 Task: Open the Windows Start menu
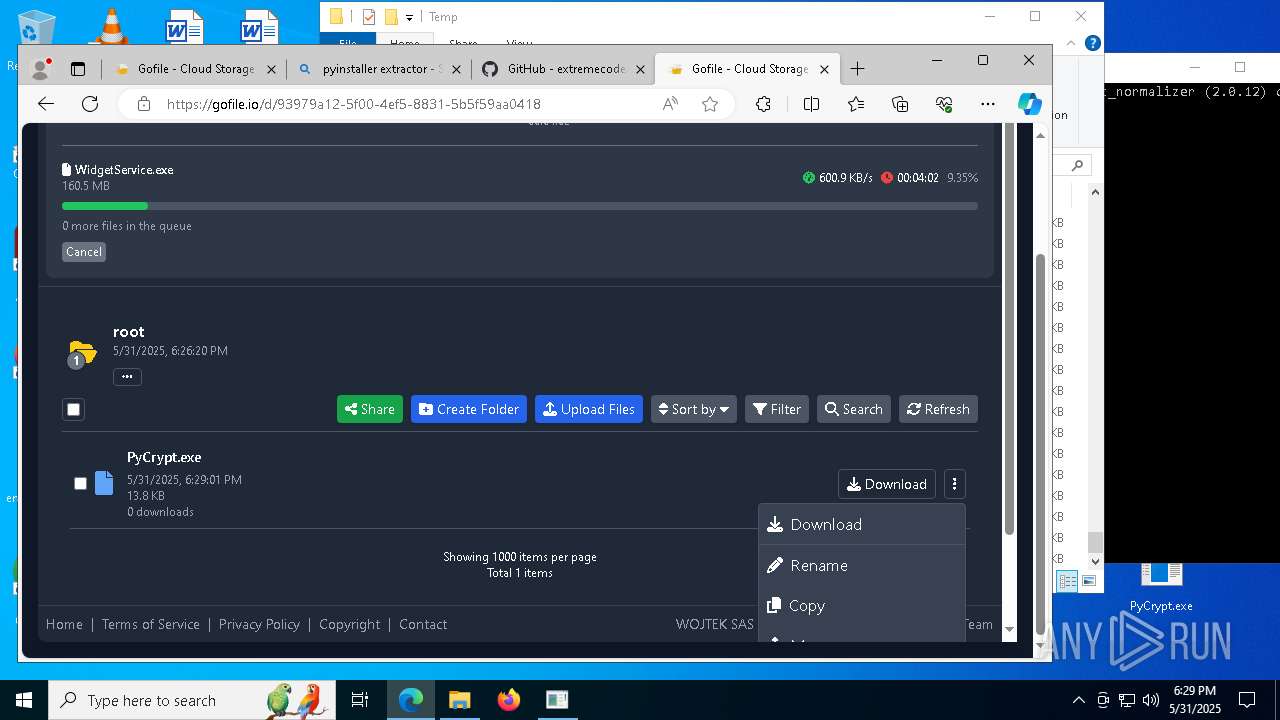pos(24,700)
